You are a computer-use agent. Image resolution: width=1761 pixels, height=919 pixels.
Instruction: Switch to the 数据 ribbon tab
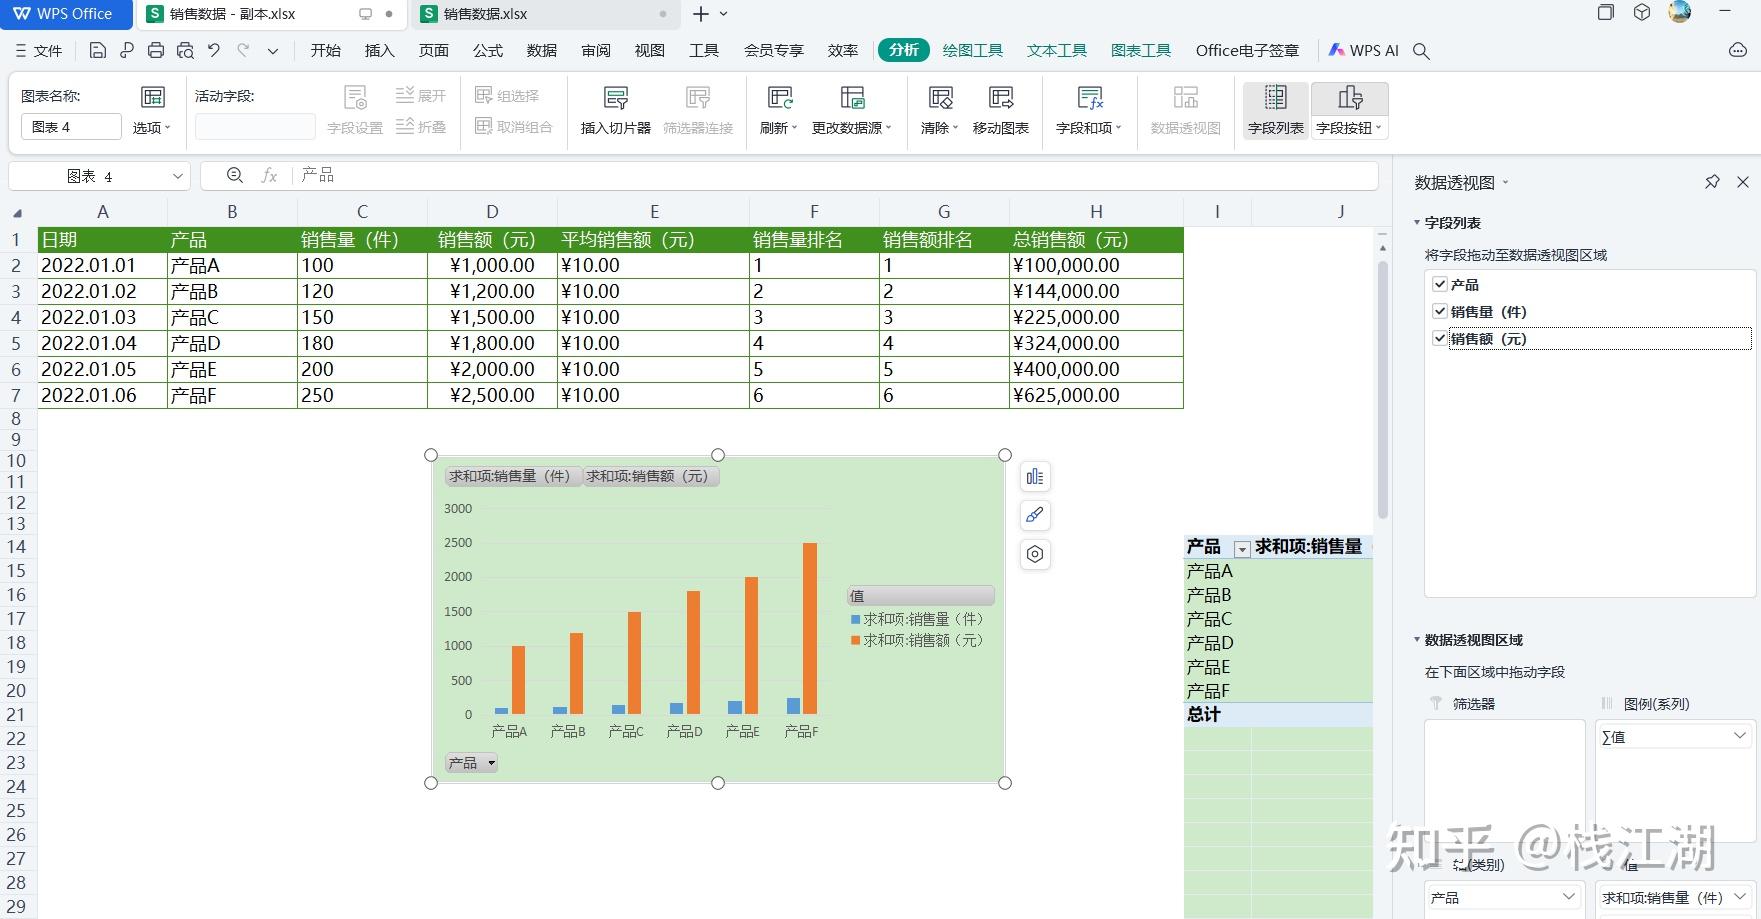[x=541, y=50]
